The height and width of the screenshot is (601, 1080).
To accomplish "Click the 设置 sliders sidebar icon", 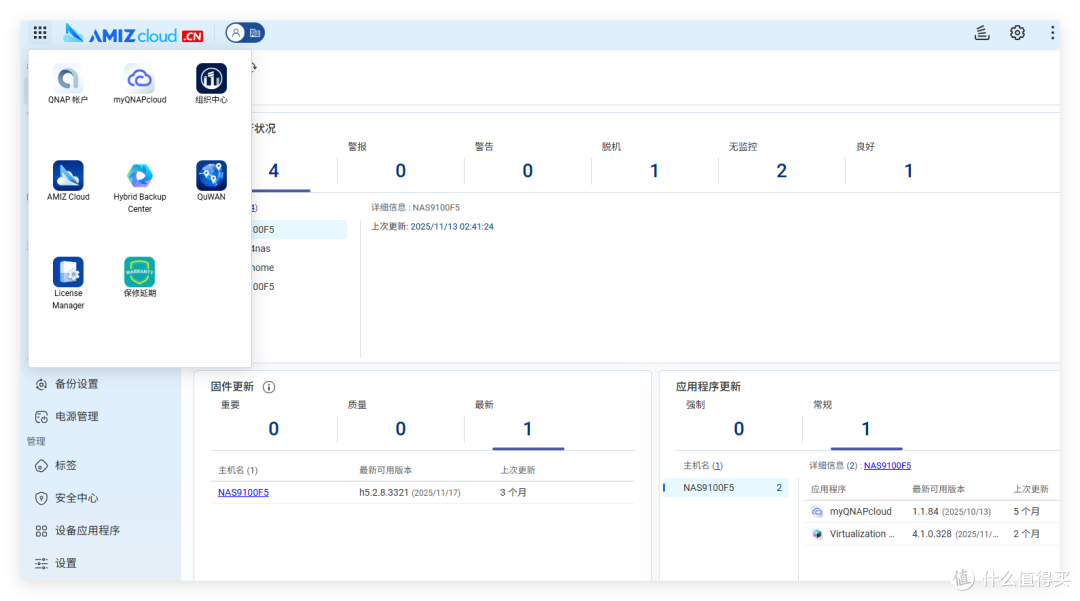I will point(41,563).
